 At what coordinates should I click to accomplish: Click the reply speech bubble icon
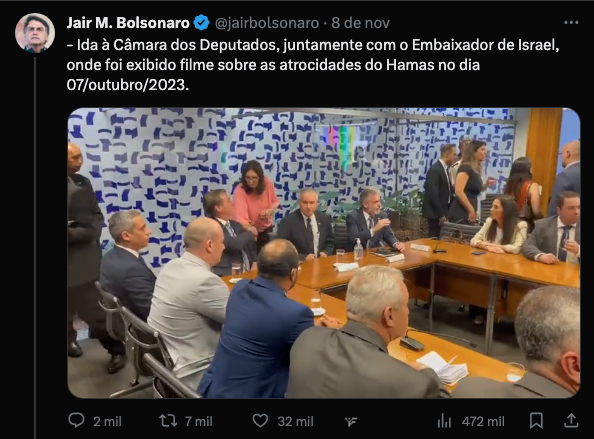click(x=76, y=420)
